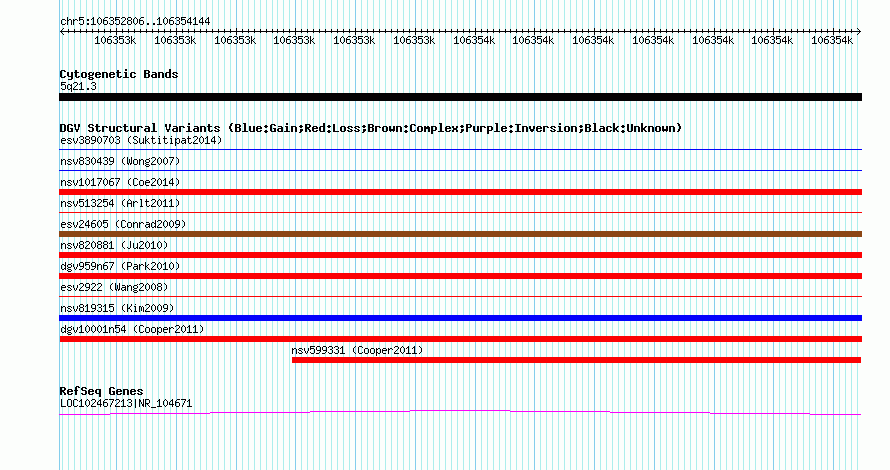
Task: Click the brown complex bar under esv24605
Action: click(460, 234)
